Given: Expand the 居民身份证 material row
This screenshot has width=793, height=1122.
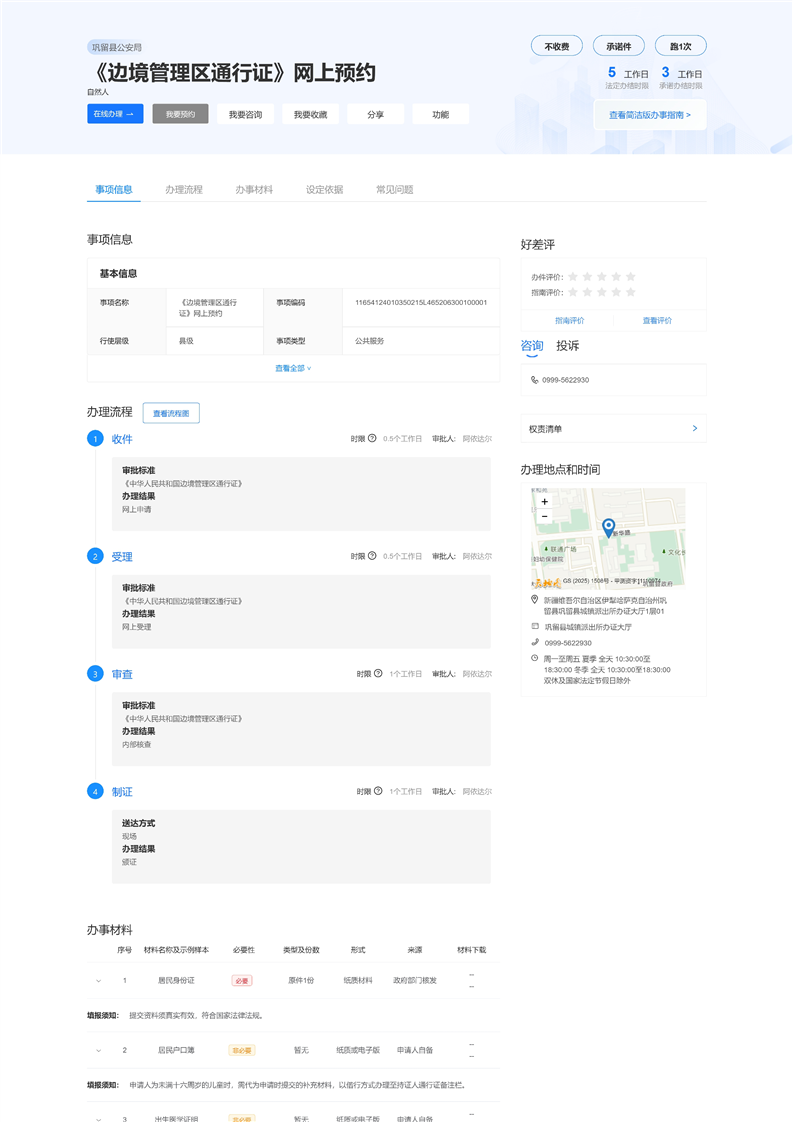Looking at the screenshot, I should tap(98, 981).
